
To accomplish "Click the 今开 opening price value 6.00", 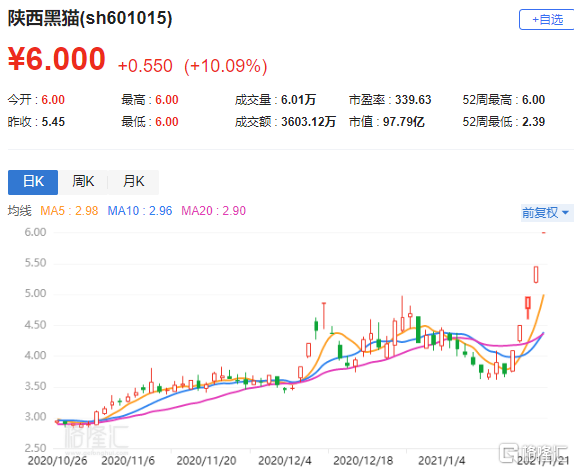I will (x=53, y=100).
